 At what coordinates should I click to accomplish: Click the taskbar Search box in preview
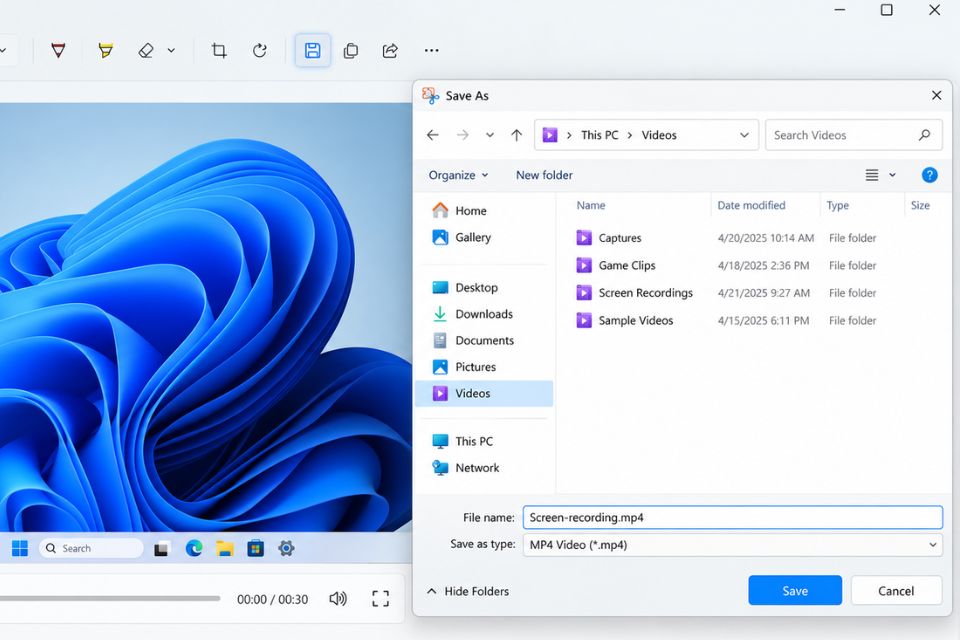(91, 548)
